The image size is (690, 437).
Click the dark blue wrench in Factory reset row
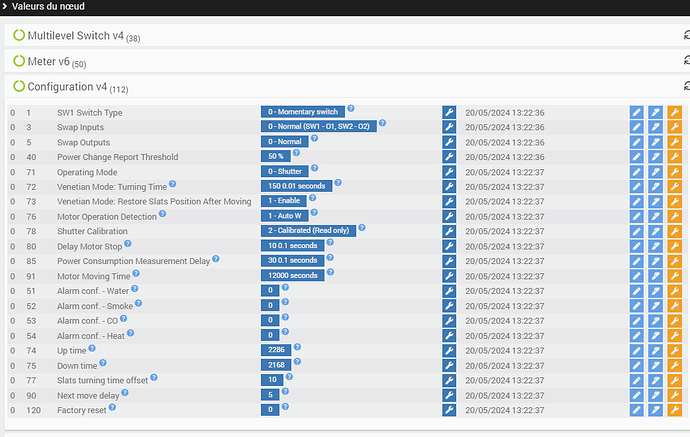pyautogui.click(x=449, y=410)
